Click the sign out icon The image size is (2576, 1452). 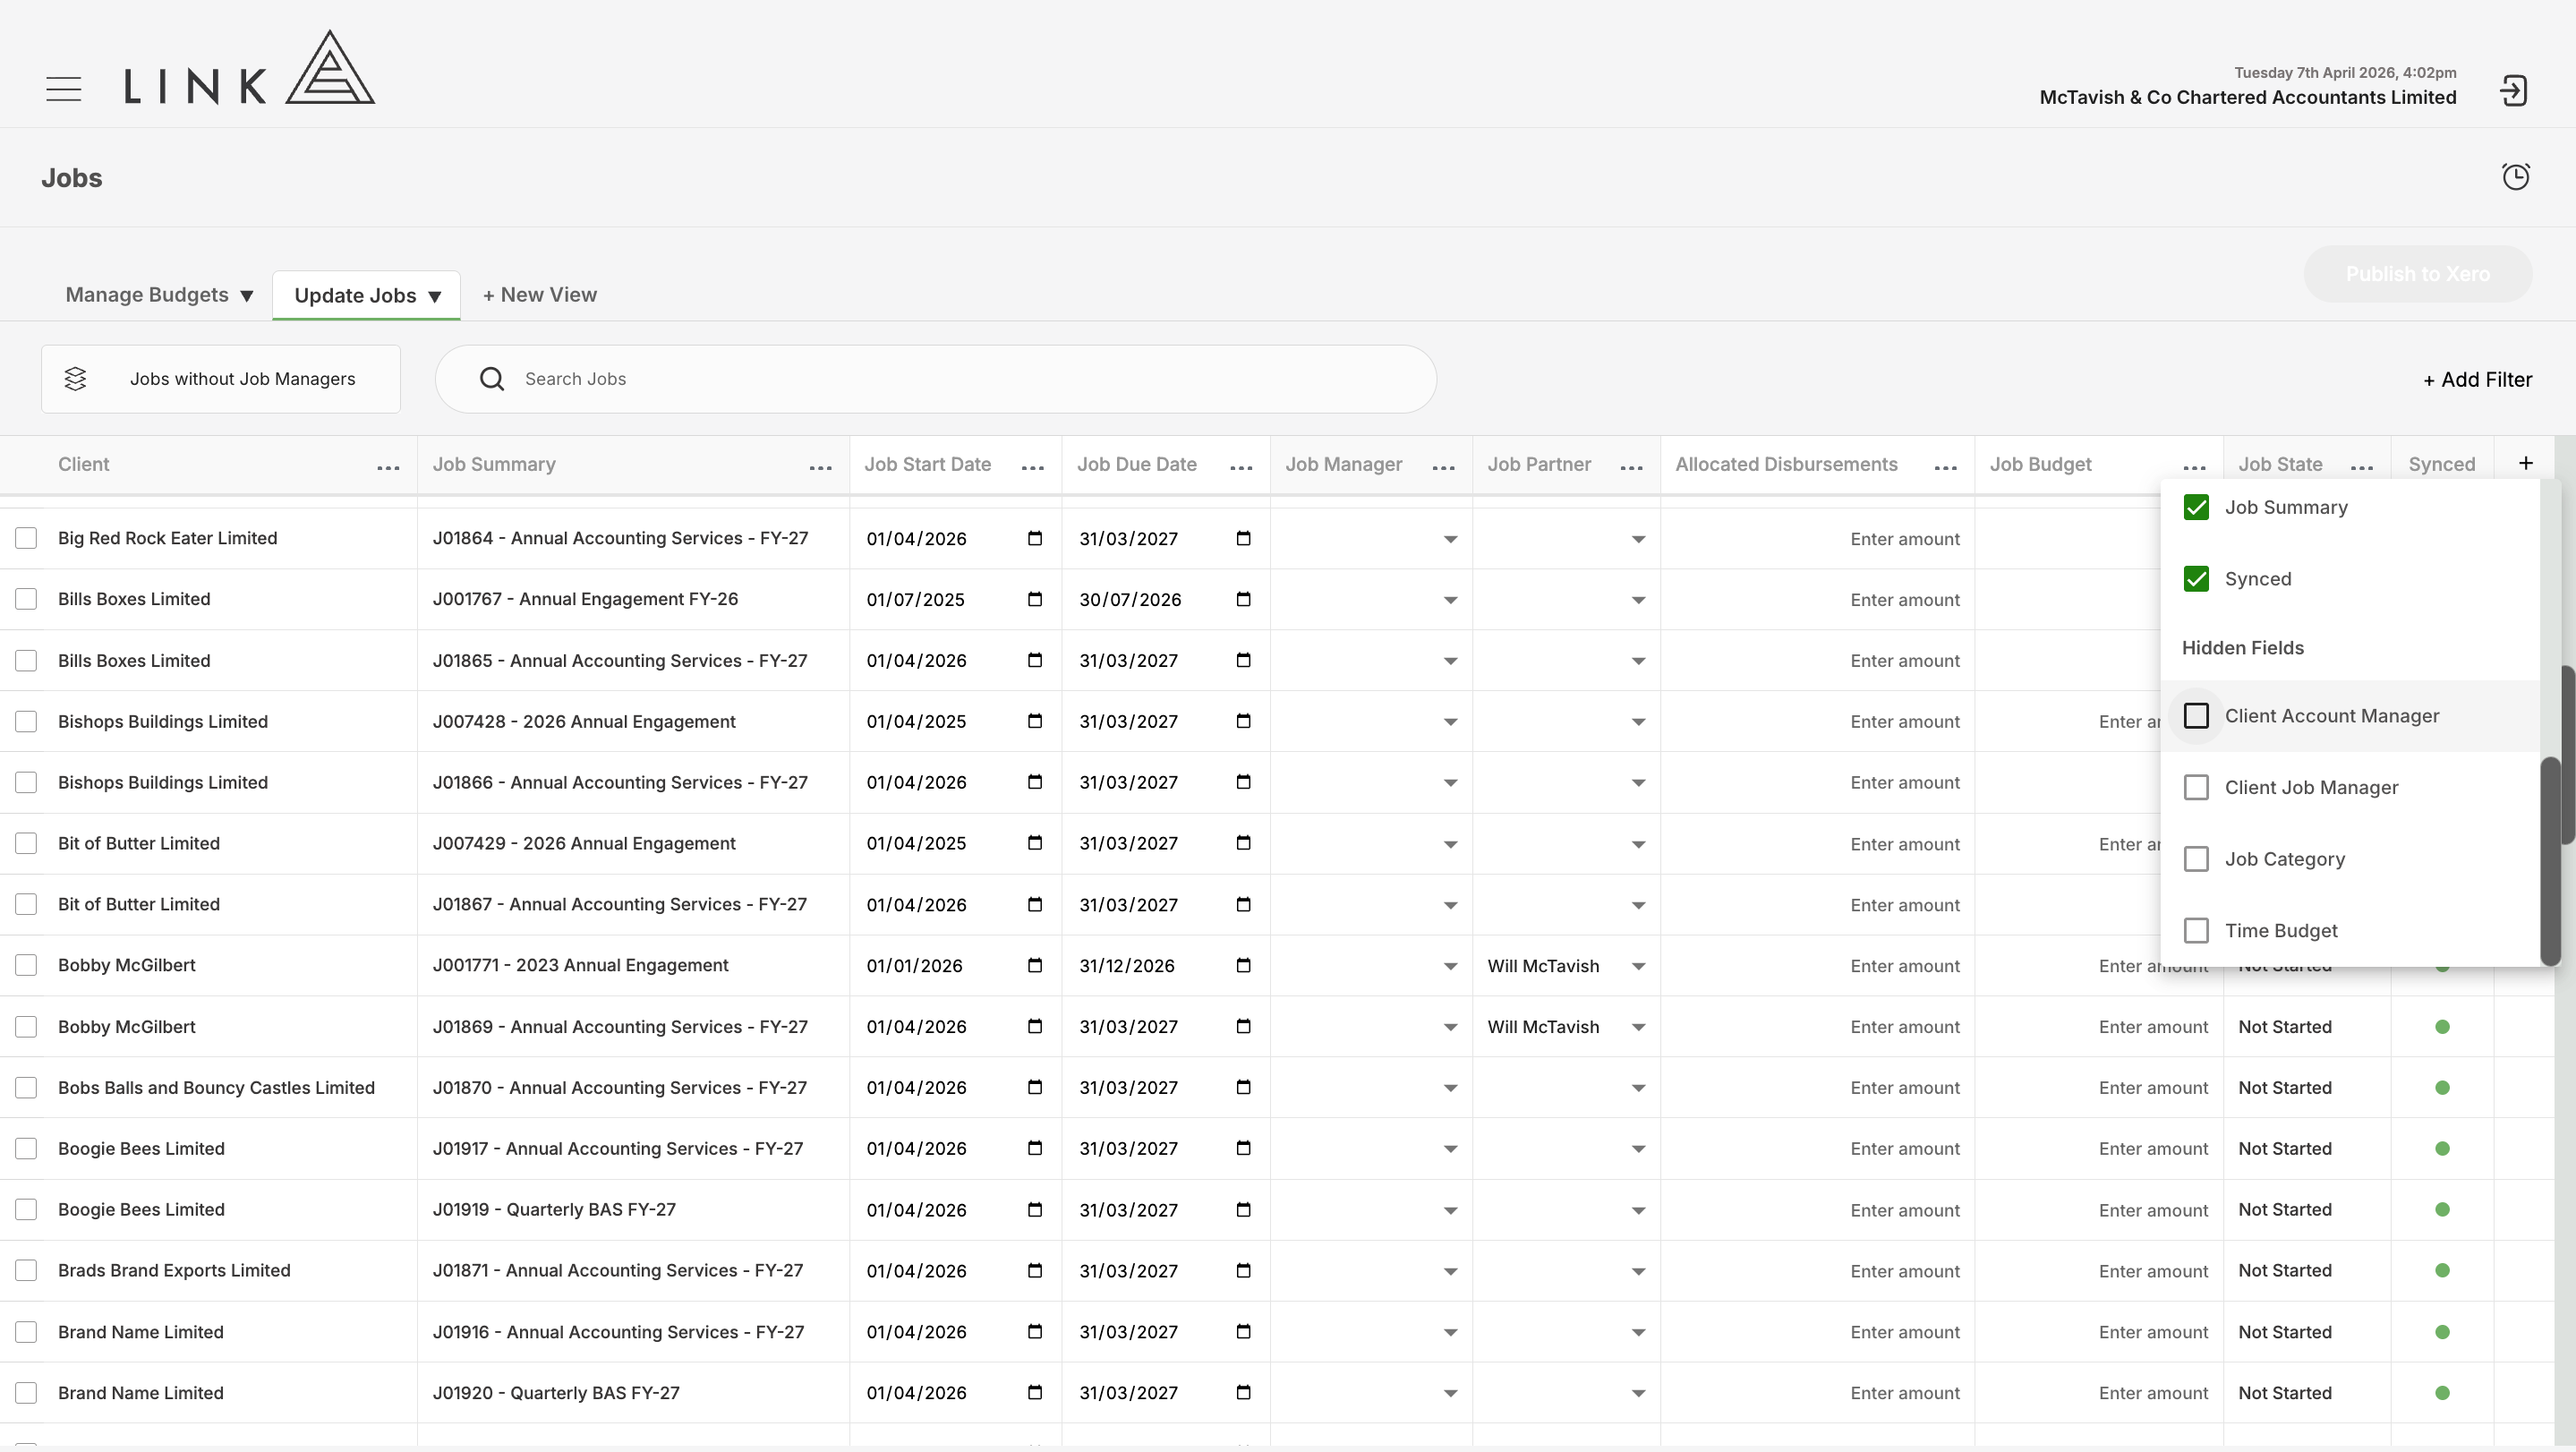tap(2514, 91)
